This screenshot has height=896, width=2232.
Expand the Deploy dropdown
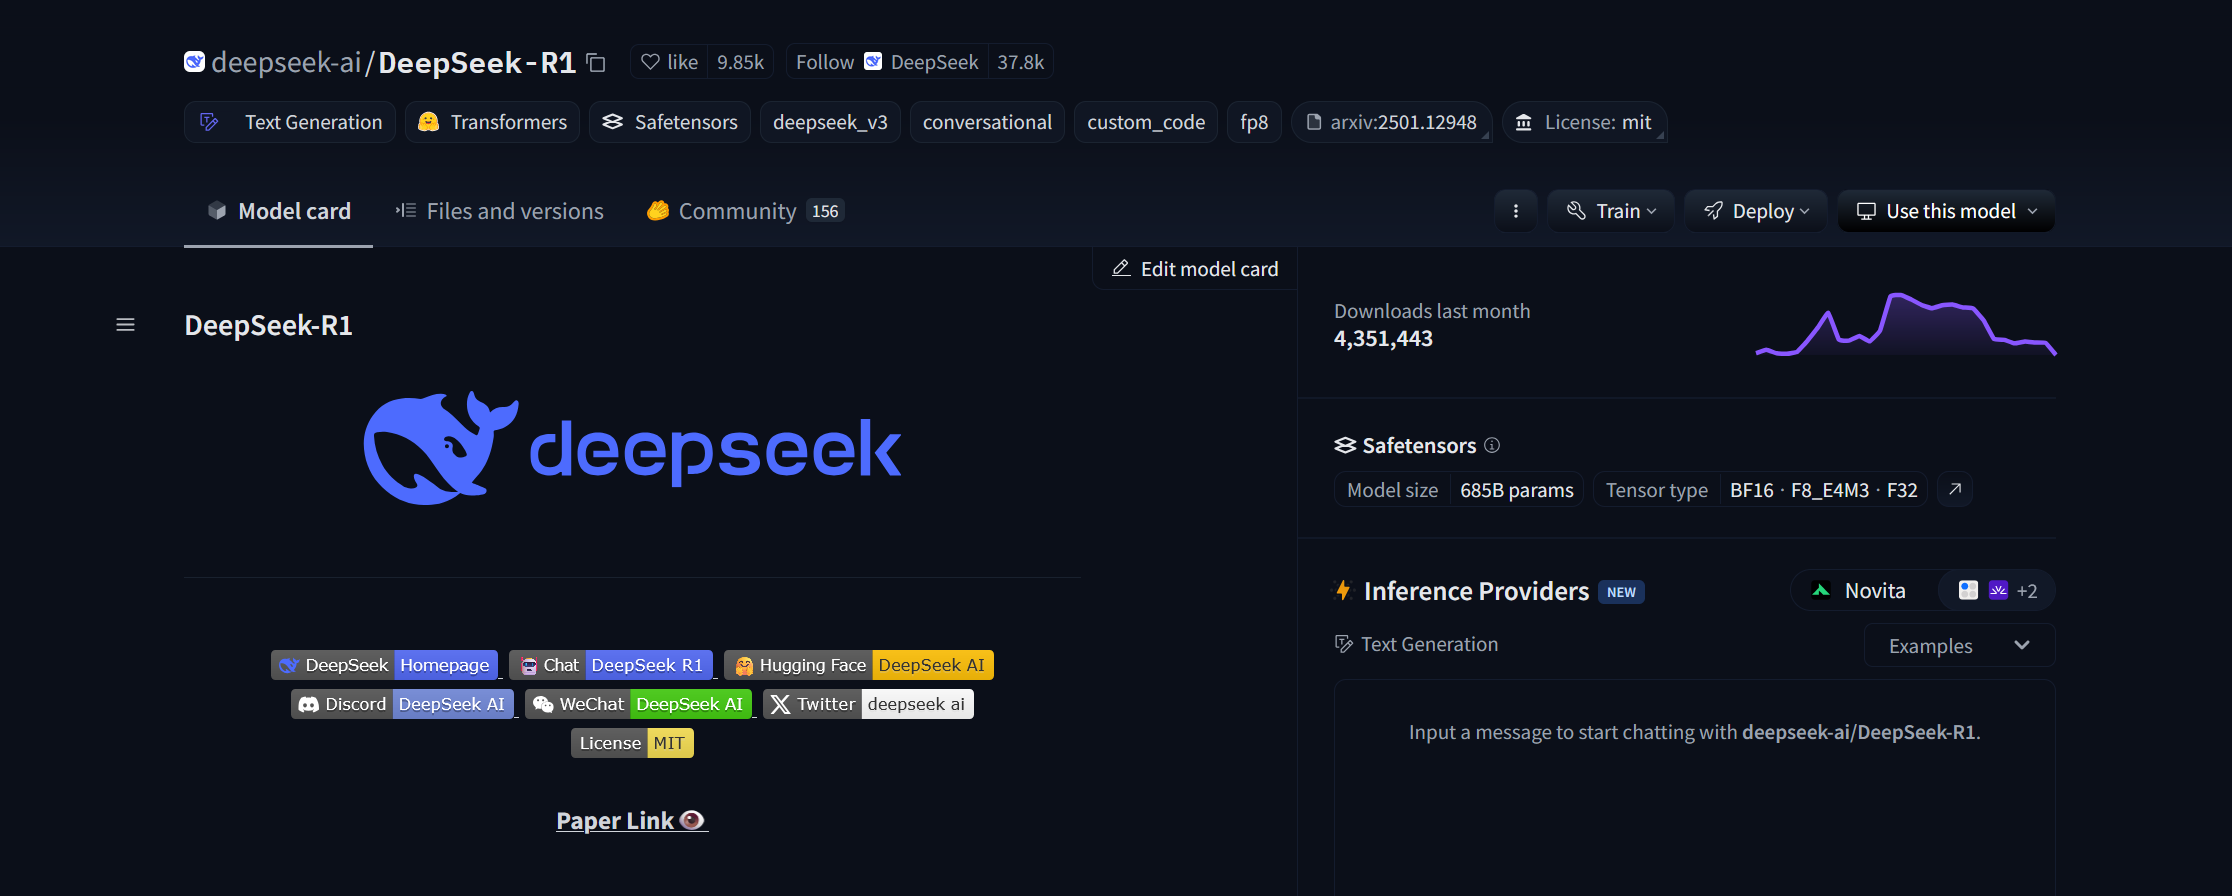pyautogui.click(x=1756, y=211)
